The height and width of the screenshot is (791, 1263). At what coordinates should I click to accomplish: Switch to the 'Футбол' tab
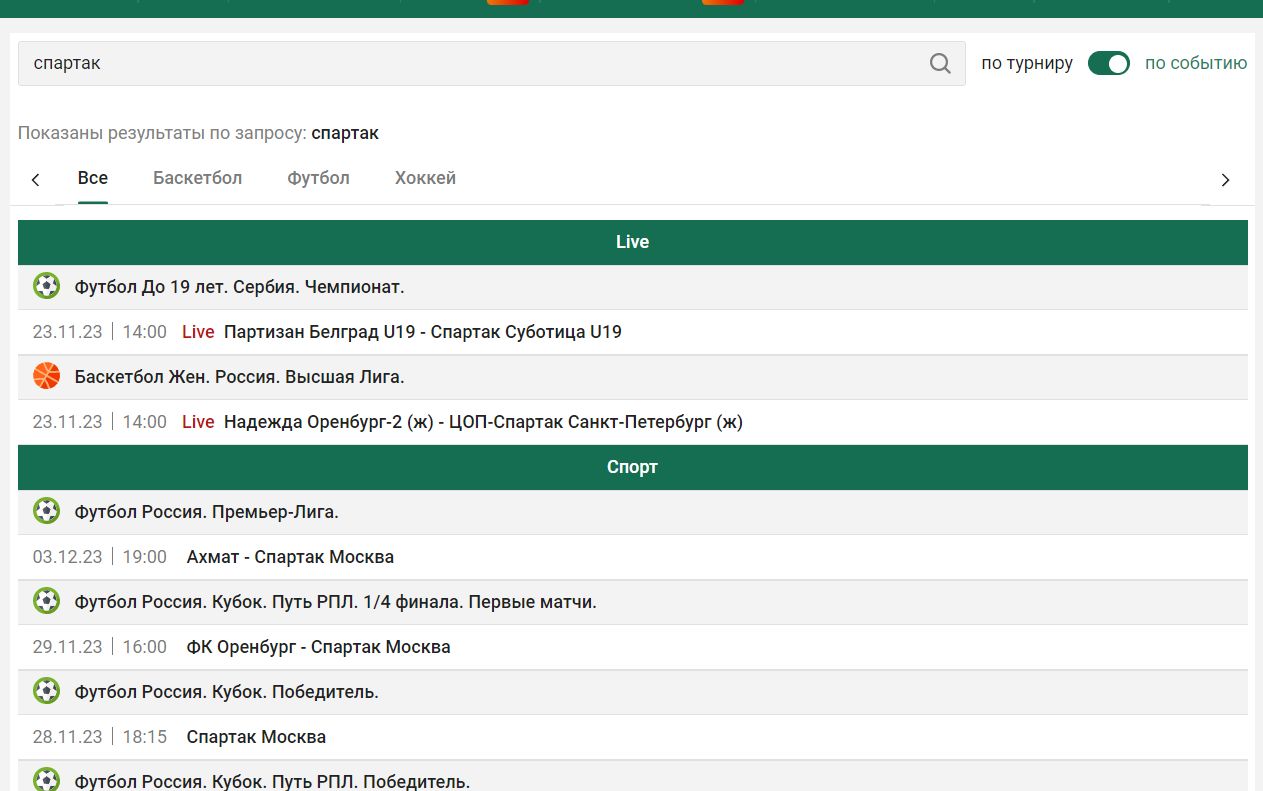[319, 178]
